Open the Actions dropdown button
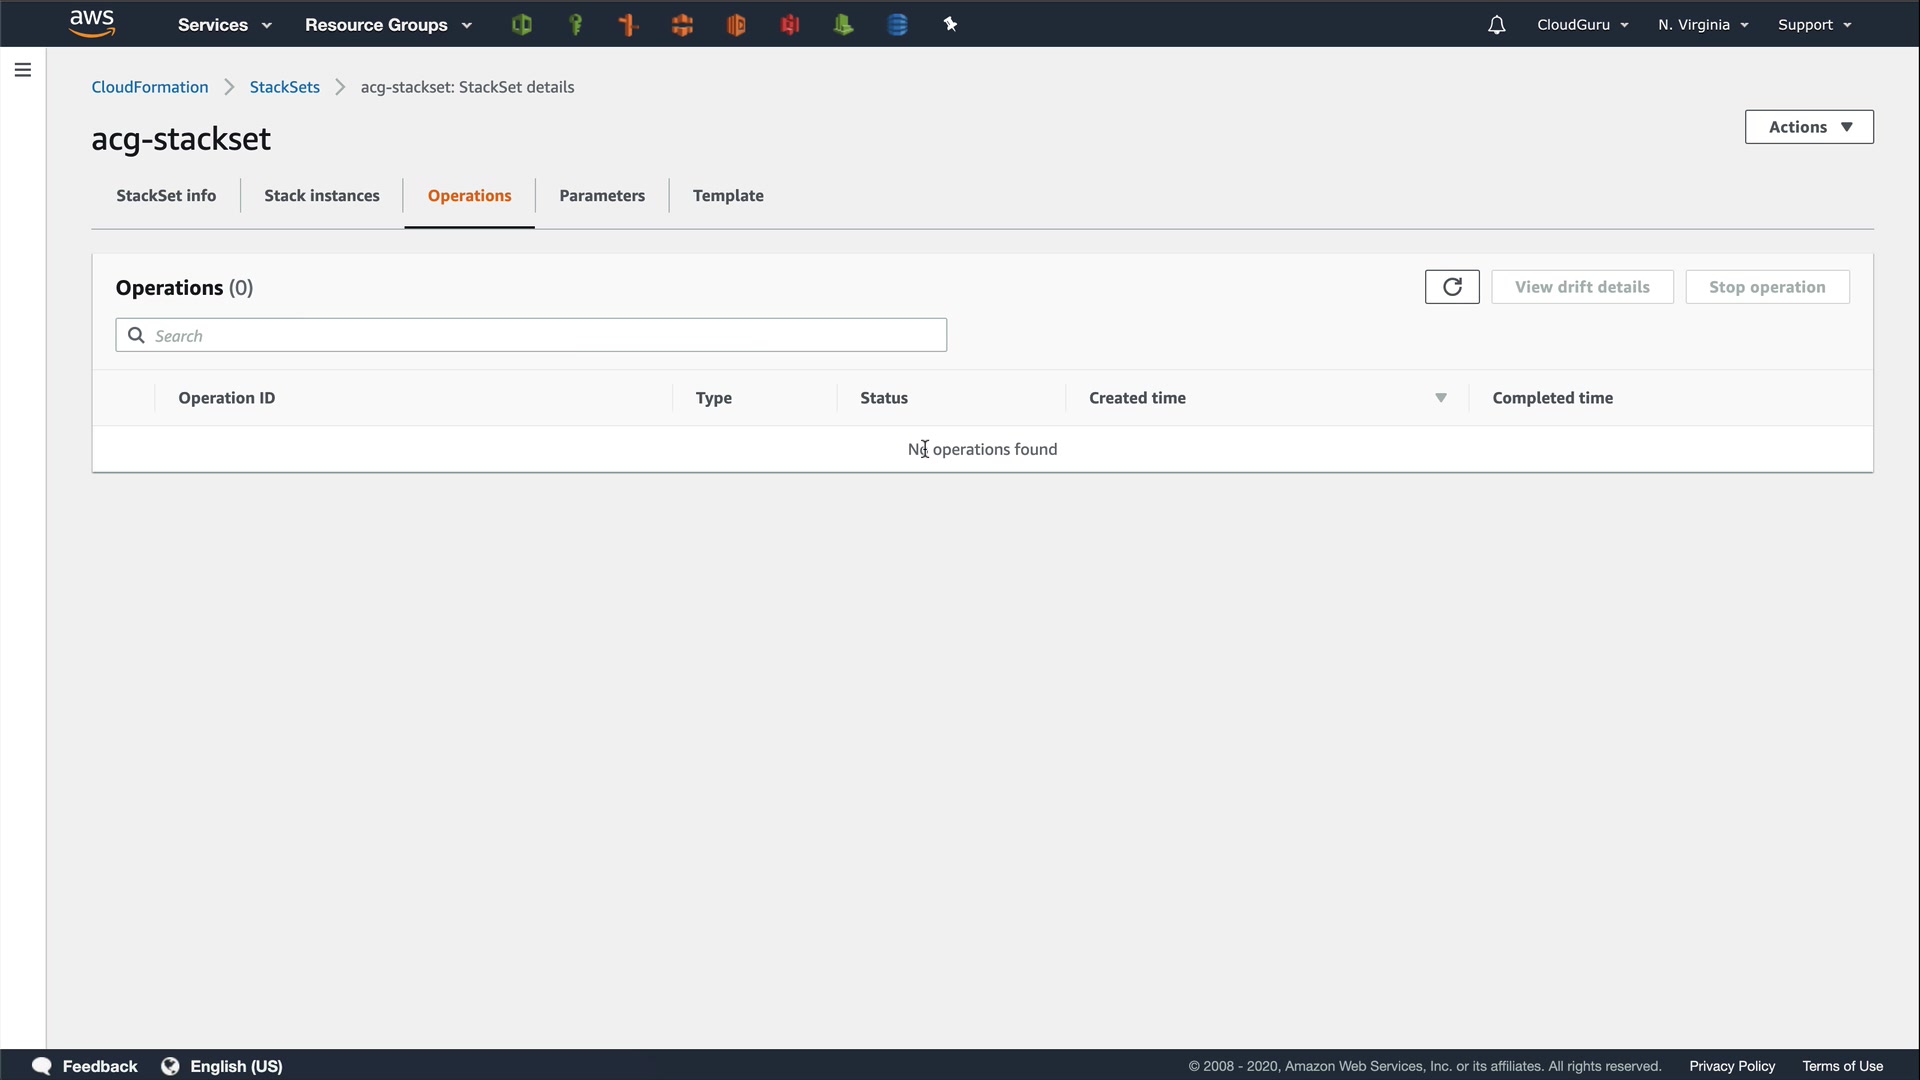This screenshot has height=1080, width=1920. (1809, 127)
